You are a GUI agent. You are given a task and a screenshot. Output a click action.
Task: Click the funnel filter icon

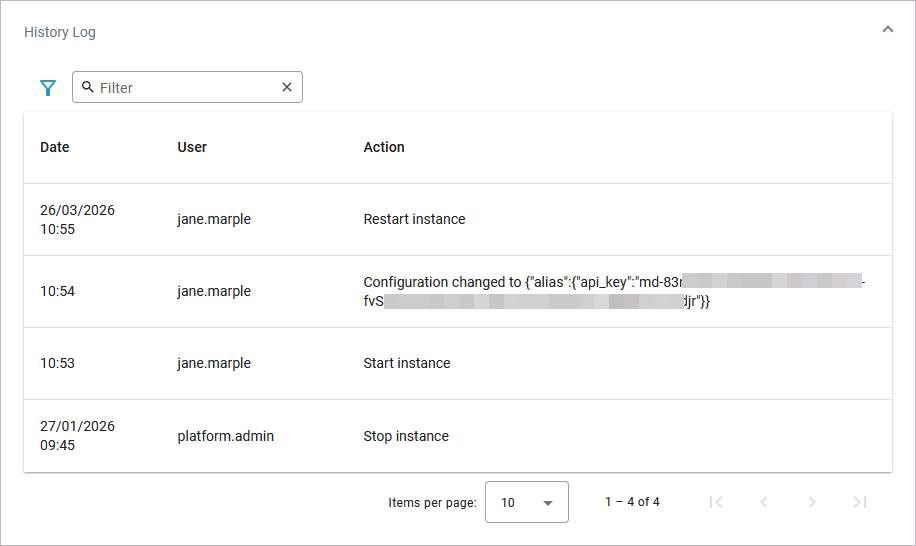click(x=48, y=88)
